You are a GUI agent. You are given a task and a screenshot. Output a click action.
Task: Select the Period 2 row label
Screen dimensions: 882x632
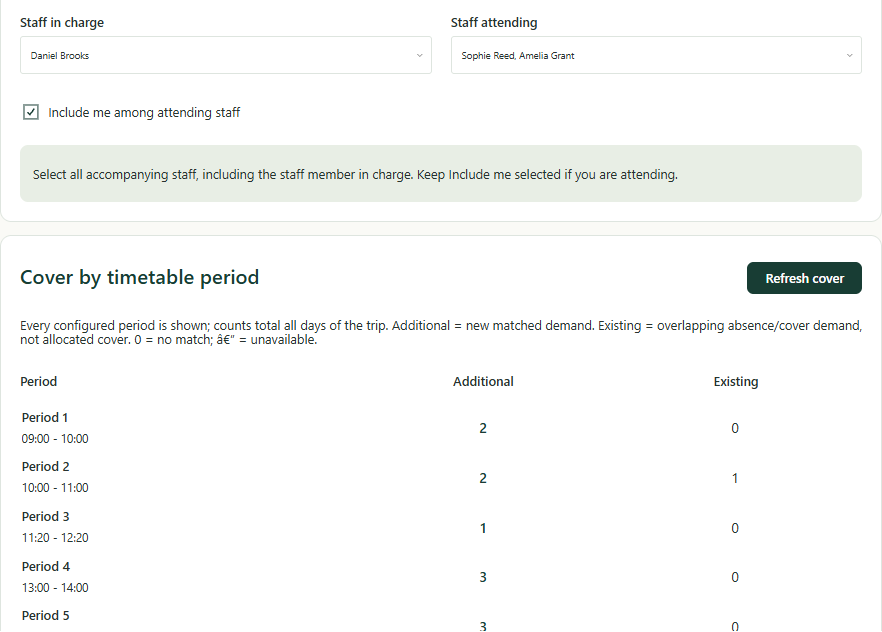click(x=46, y=466)
